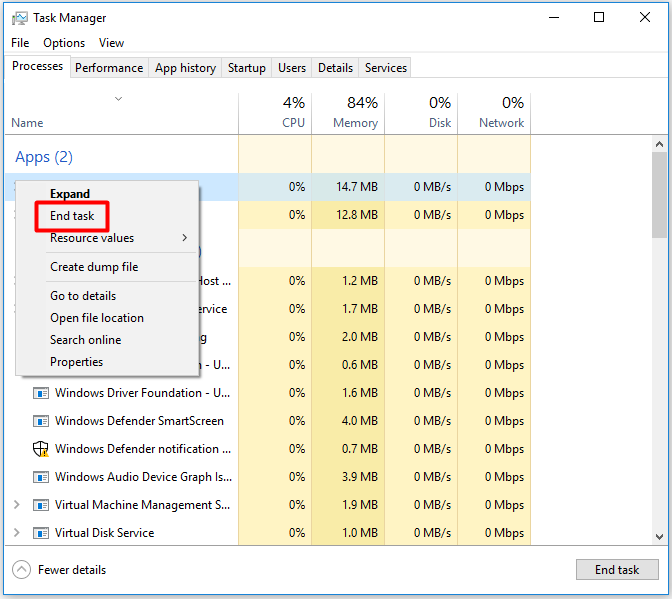672x599 pixels.
Task: Click the Windows Audio Device Graph icon
Action: click(x=41, y=477)
